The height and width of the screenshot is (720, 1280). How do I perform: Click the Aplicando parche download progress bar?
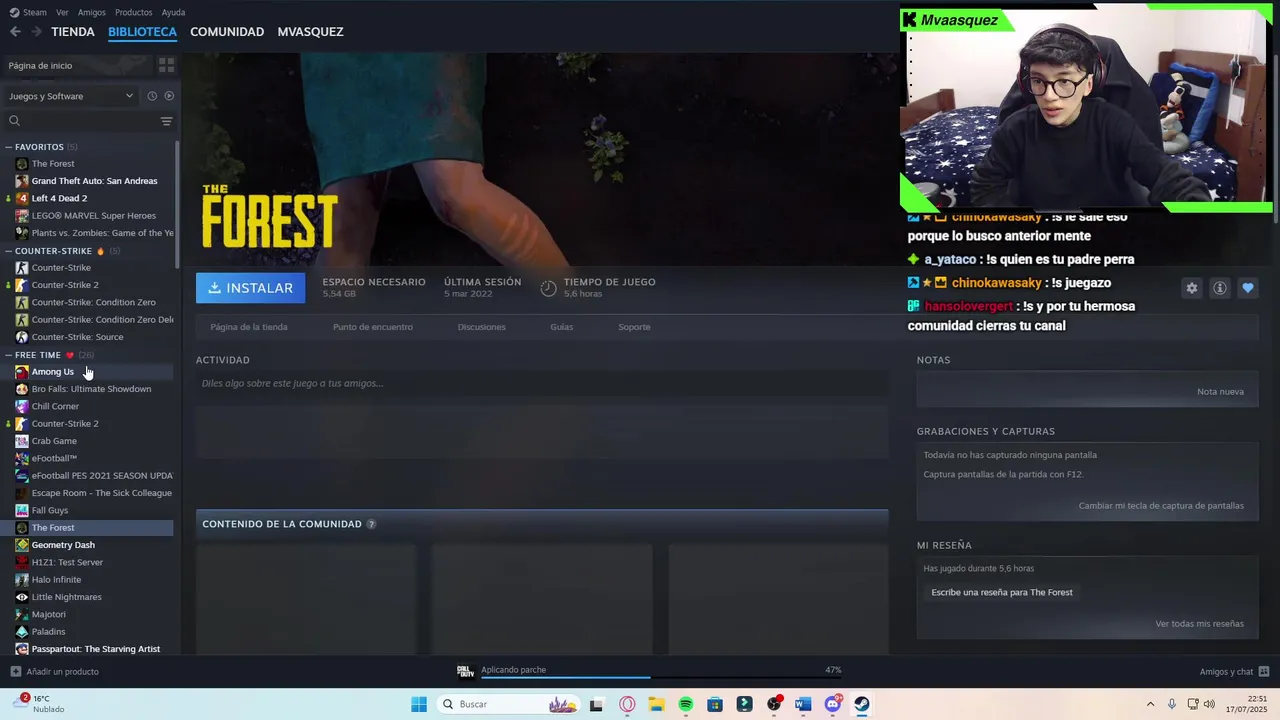pos(661,677)
